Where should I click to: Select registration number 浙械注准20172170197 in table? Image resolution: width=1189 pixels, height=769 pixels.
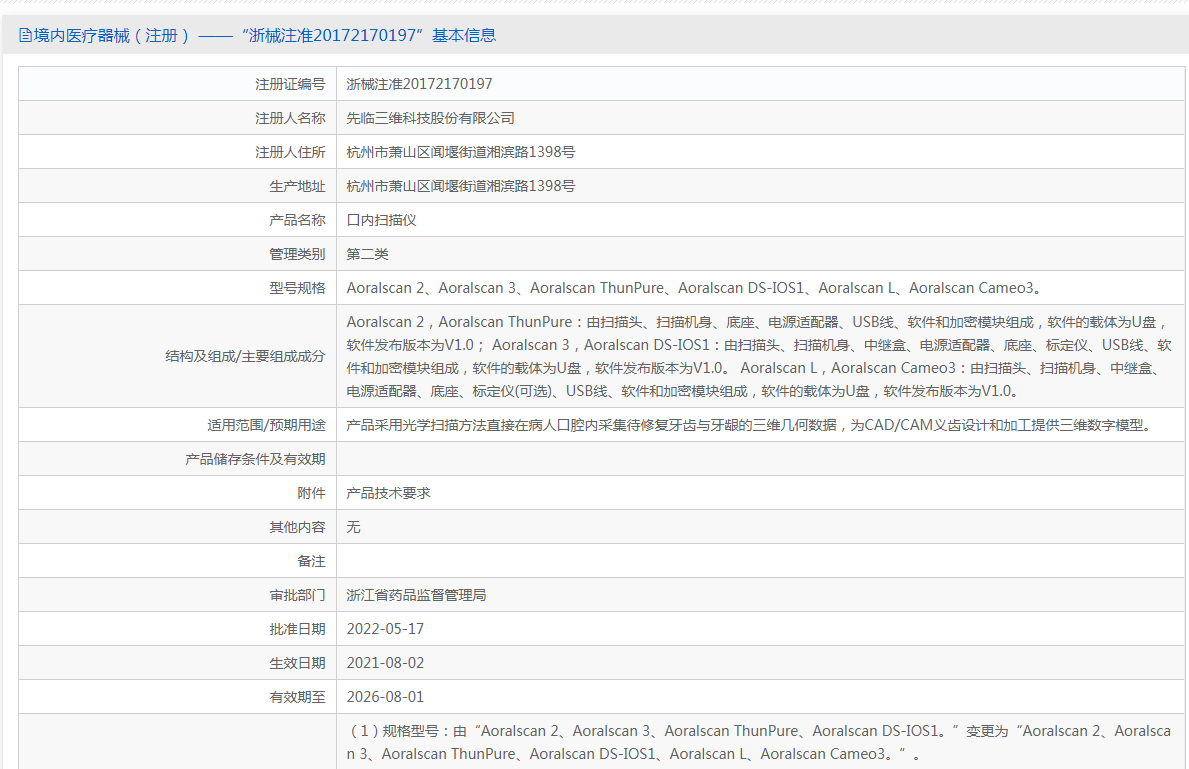(419, 84)
